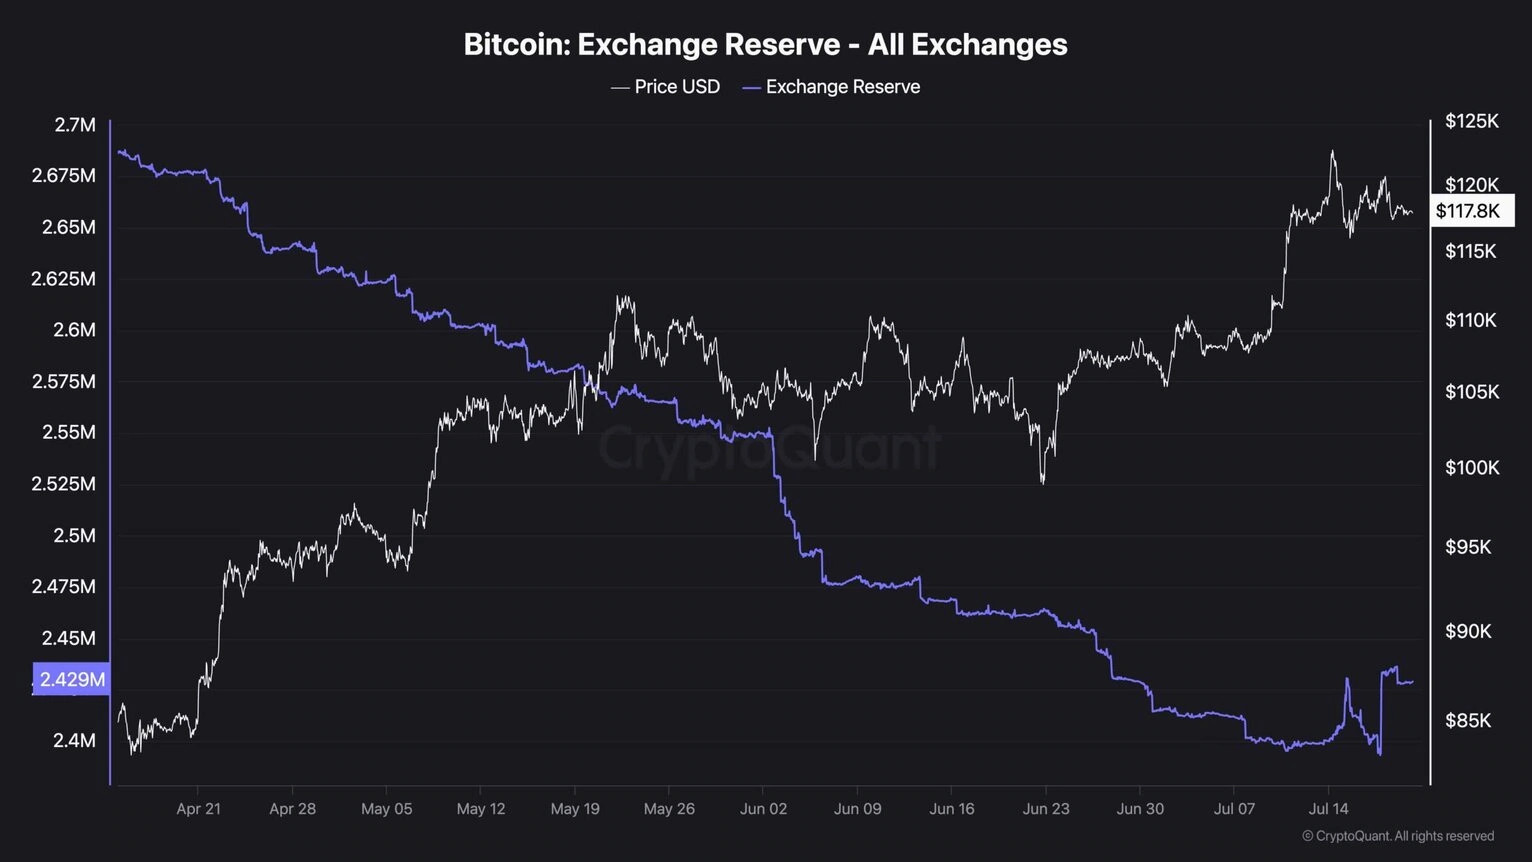The height and width of the screenshot is (862, 1532).
Task: Select the Jul 14 date label
Action: tap(1329, 809)
